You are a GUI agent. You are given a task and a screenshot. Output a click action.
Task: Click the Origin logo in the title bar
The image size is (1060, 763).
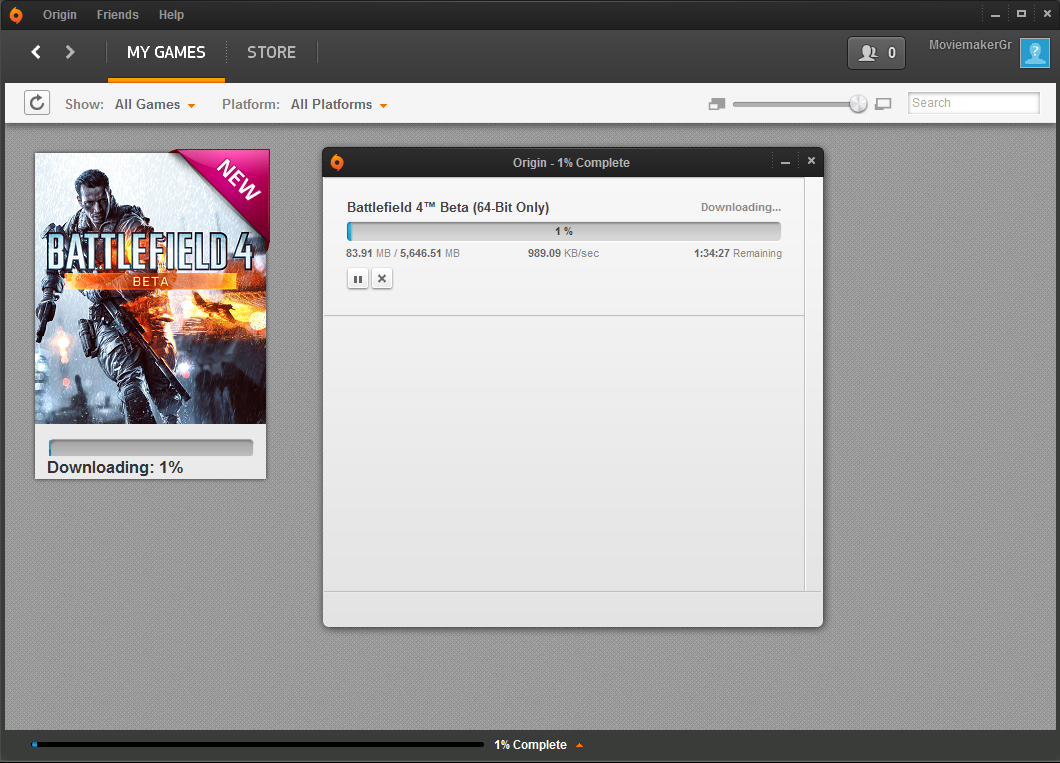(16, 15)
